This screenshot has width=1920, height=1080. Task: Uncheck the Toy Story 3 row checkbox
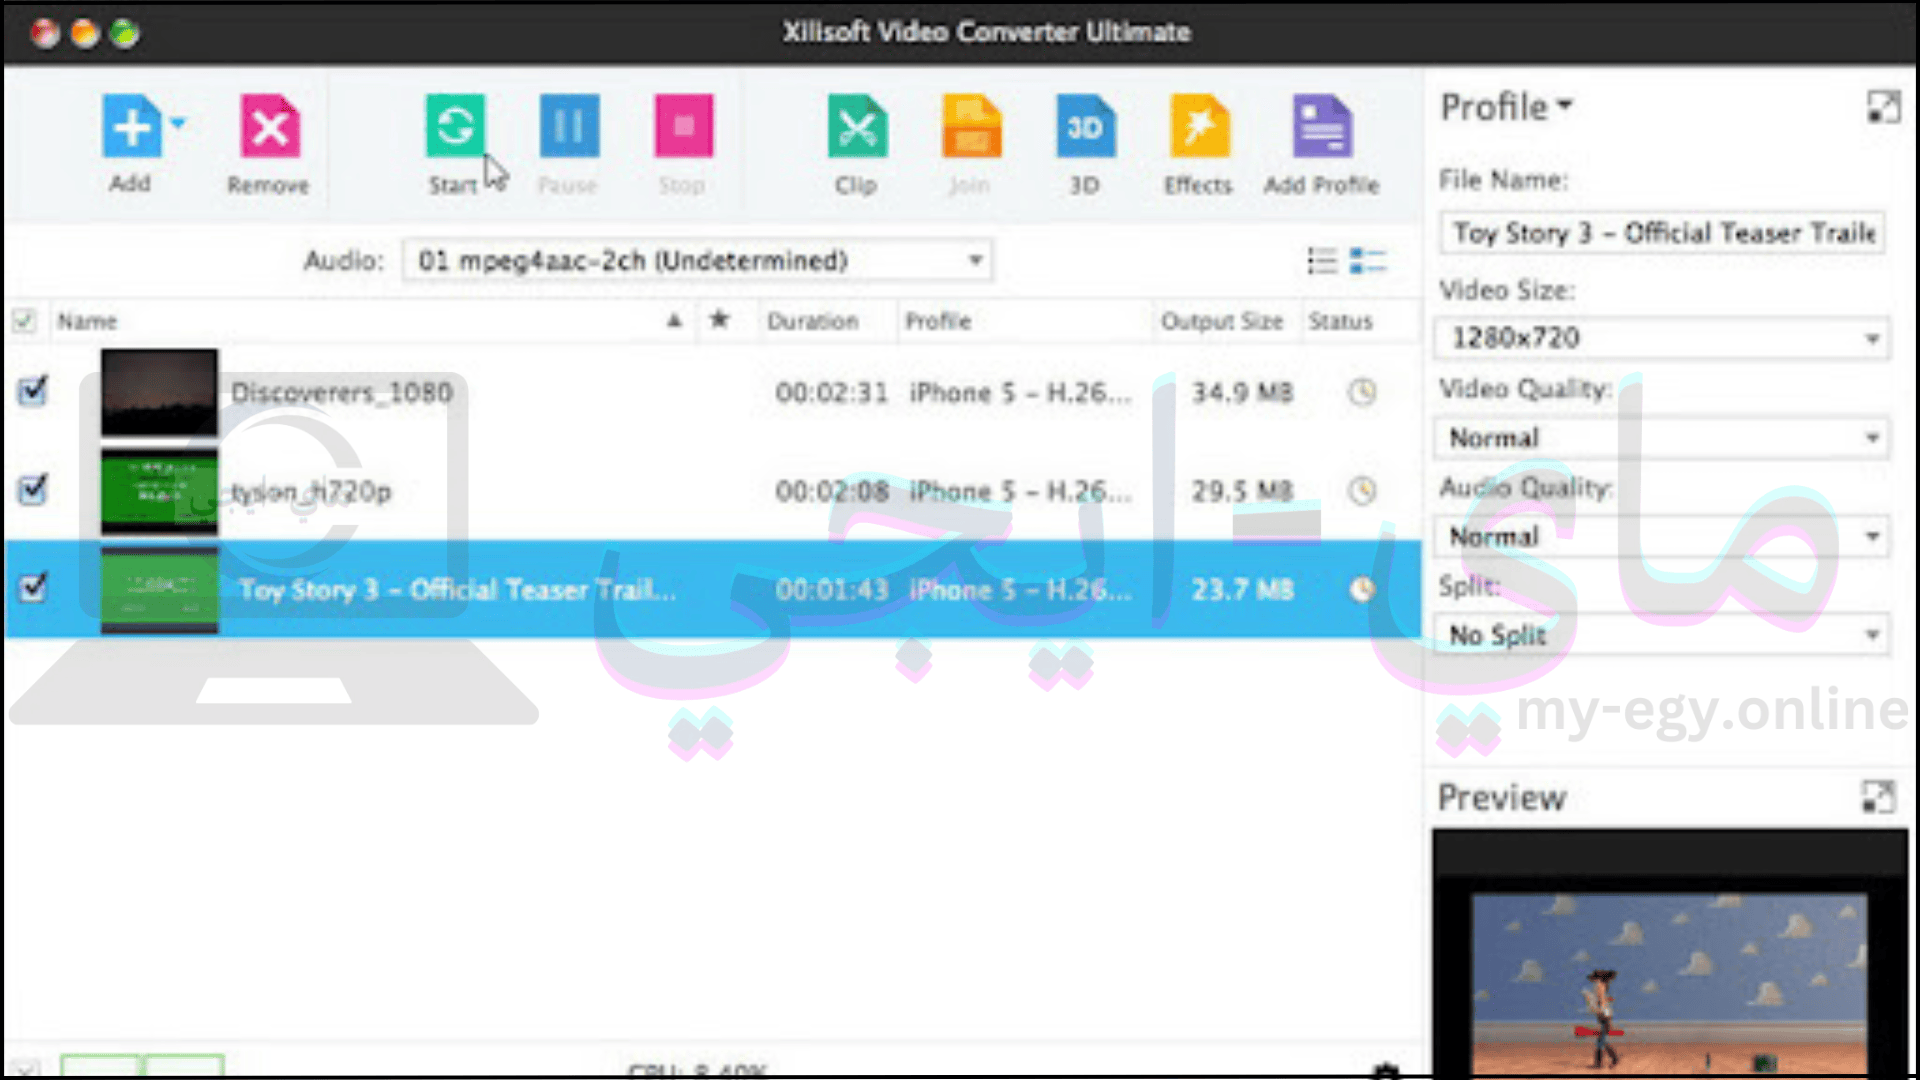click(x=33, y=587)
